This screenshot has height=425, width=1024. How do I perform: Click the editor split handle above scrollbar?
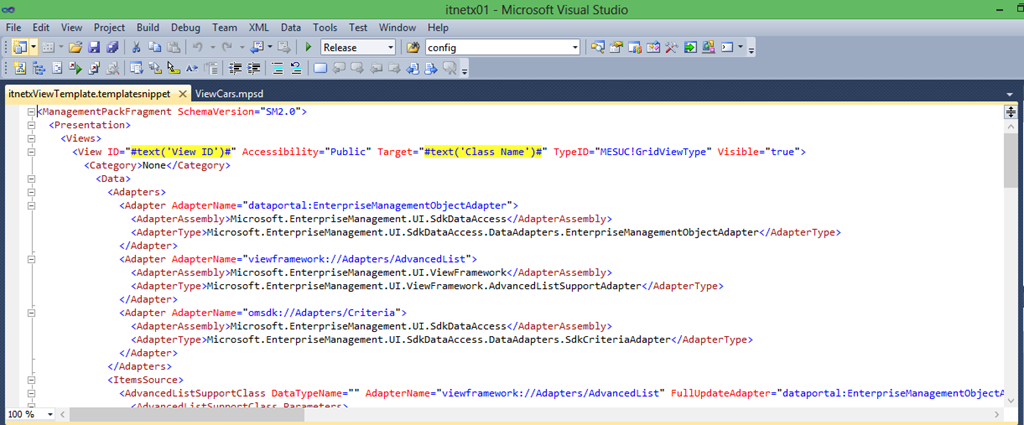(x=1010, y=112)
